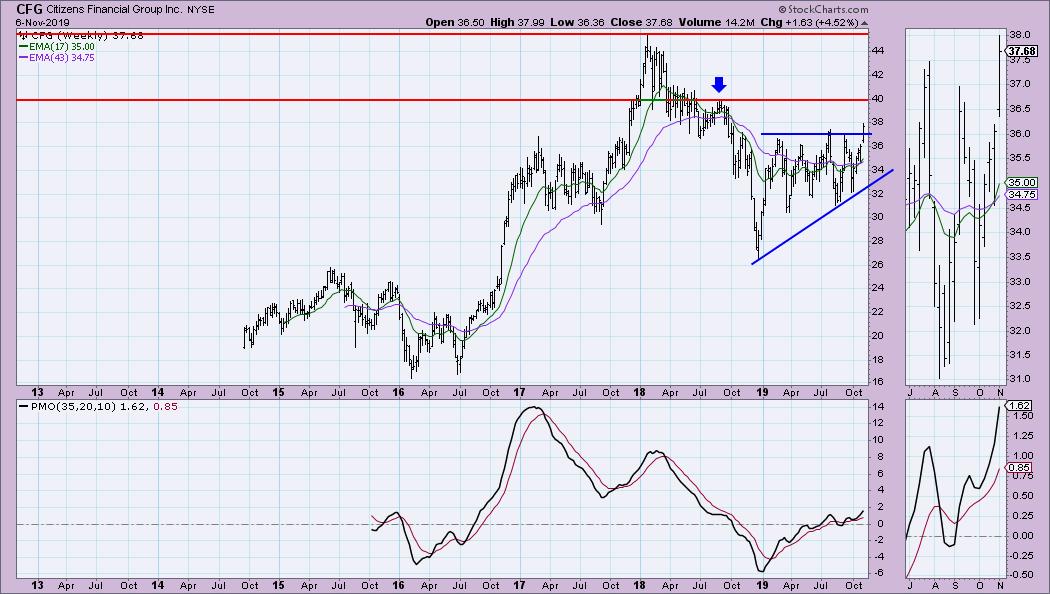Click the purple boxed 34.75 EMA tag
This screenshot has width=1050, height=594.
coord(1022,194)
